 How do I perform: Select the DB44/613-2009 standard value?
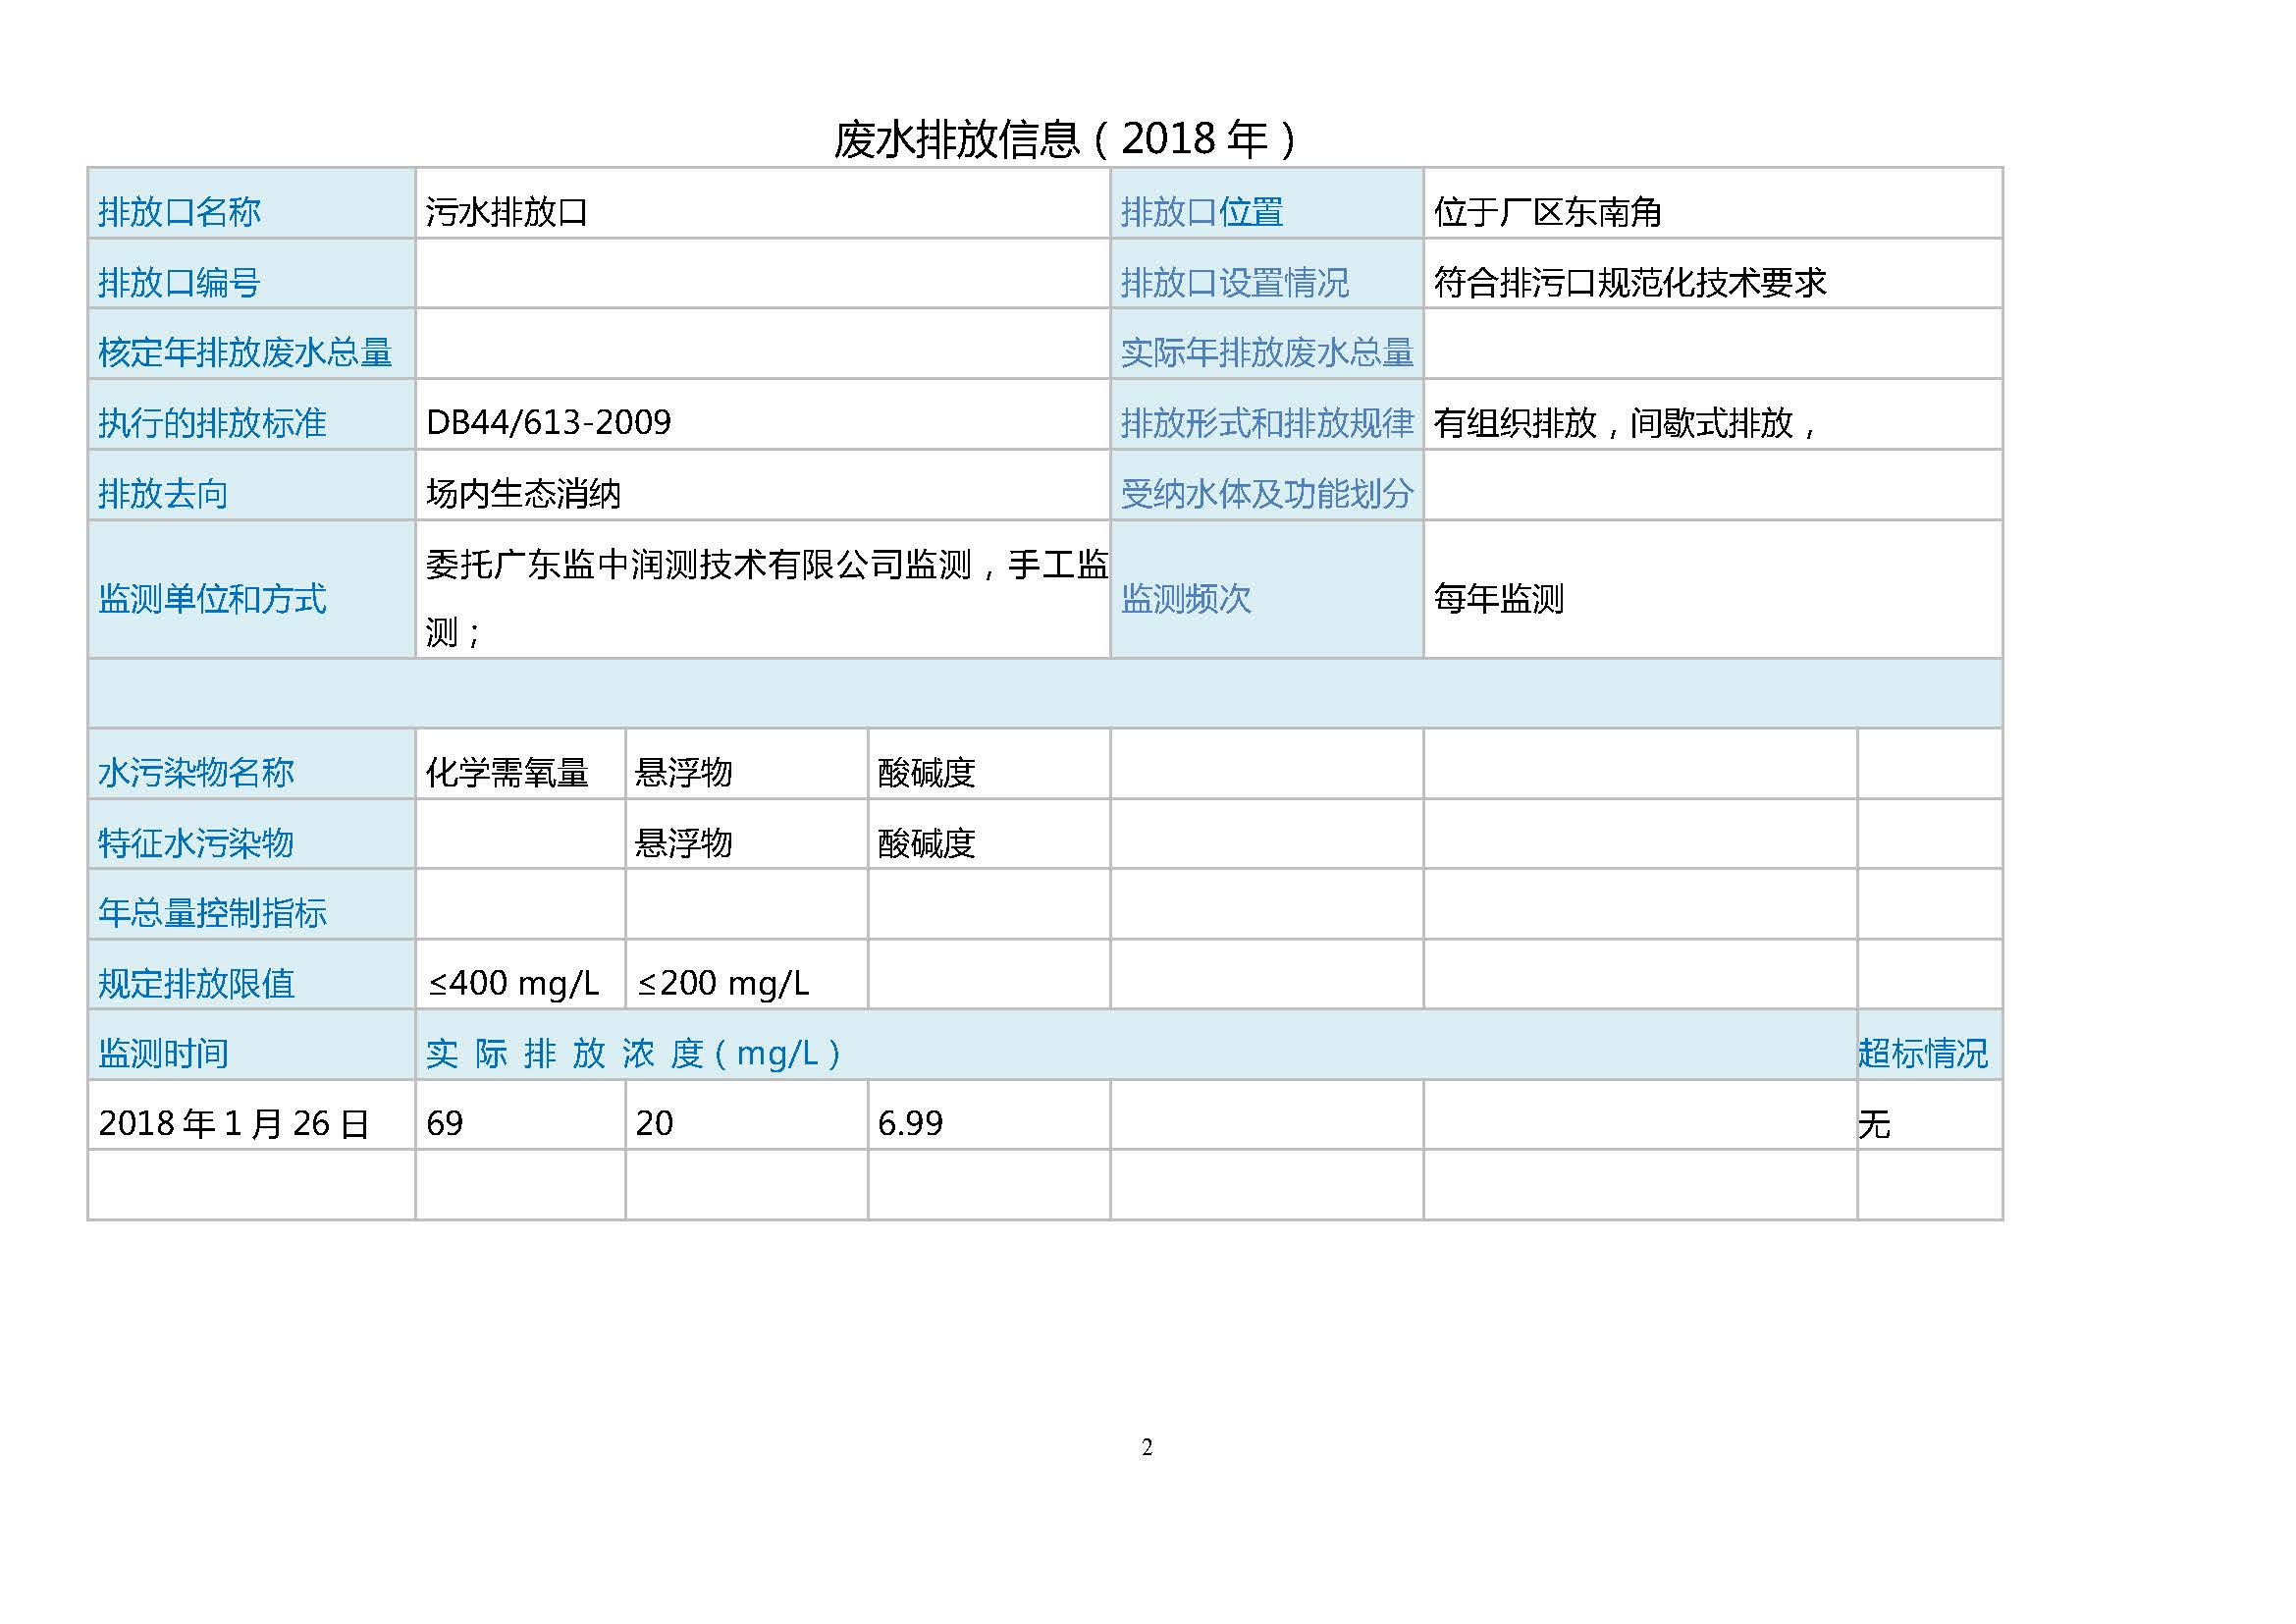(x=548, y=423)
